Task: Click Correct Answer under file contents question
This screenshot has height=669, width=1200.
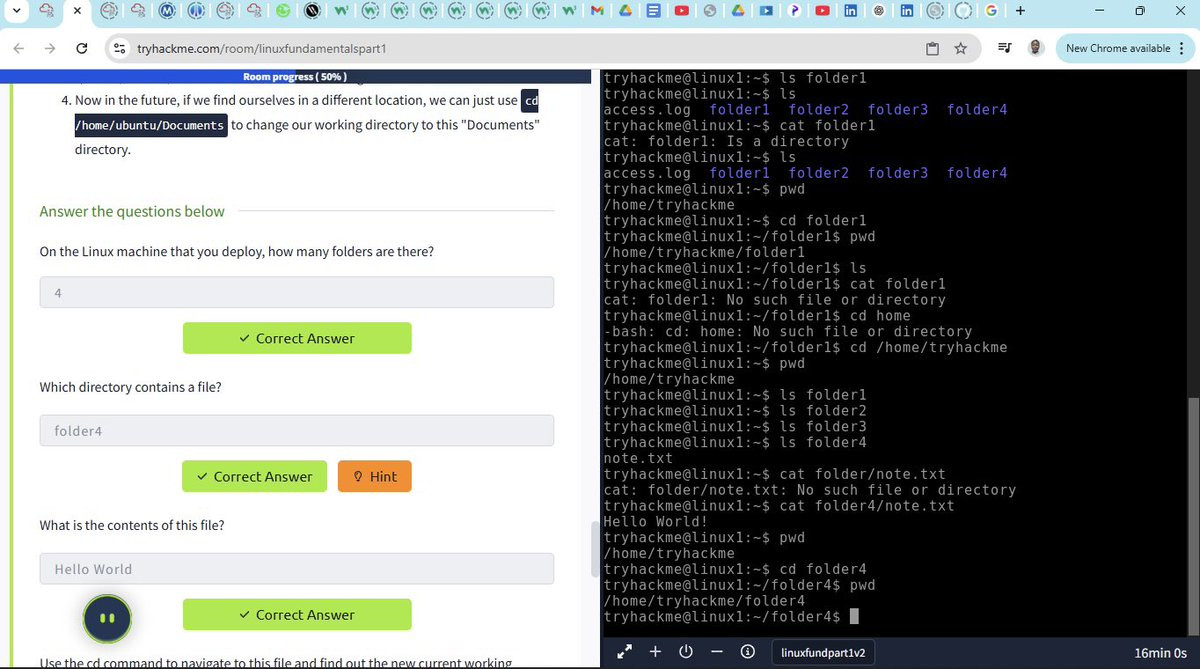Action: (x=297, y=614)
